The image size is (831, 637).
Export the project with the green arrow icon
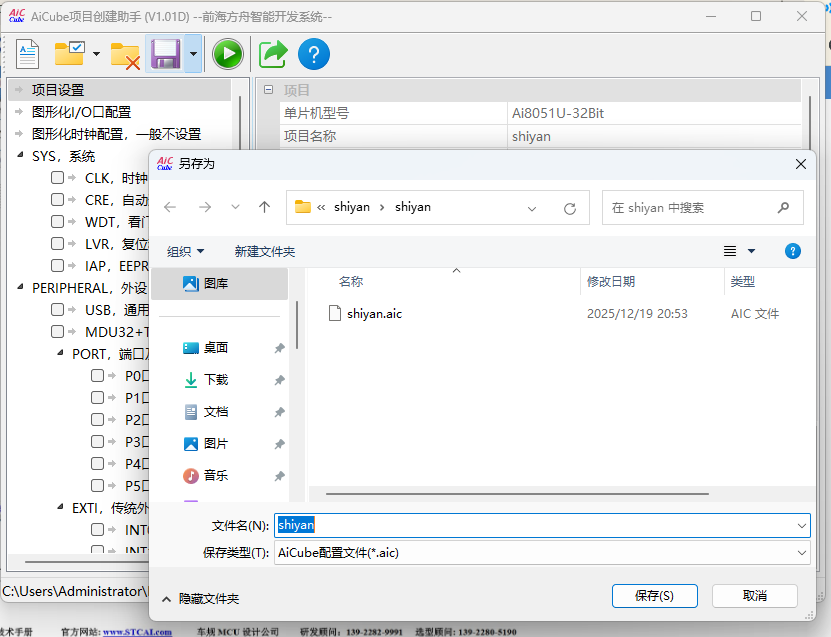click(x=272, y=53)
